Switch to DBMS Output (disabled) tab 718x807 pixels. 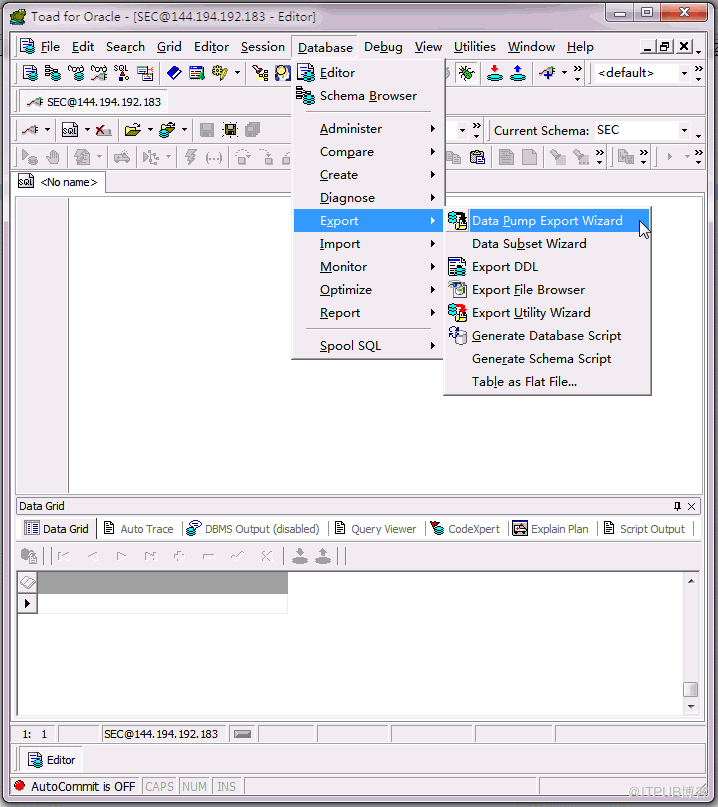coord(253,529)
